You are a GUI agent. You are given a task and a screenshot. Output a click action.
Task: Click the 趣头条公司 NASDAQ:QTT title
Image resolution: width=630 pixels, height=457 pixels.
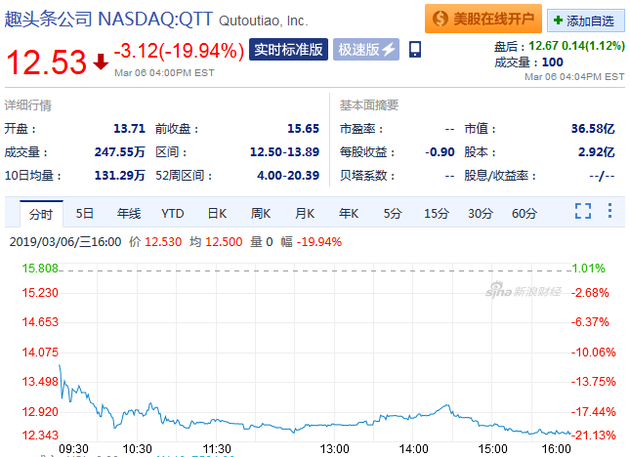point(108,19)
